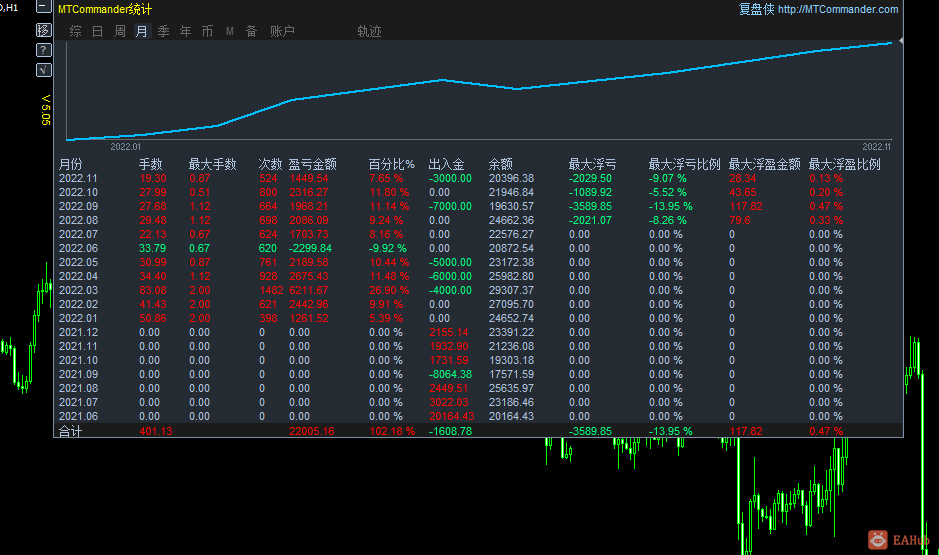Open the question mark help icon

[44, 50]
